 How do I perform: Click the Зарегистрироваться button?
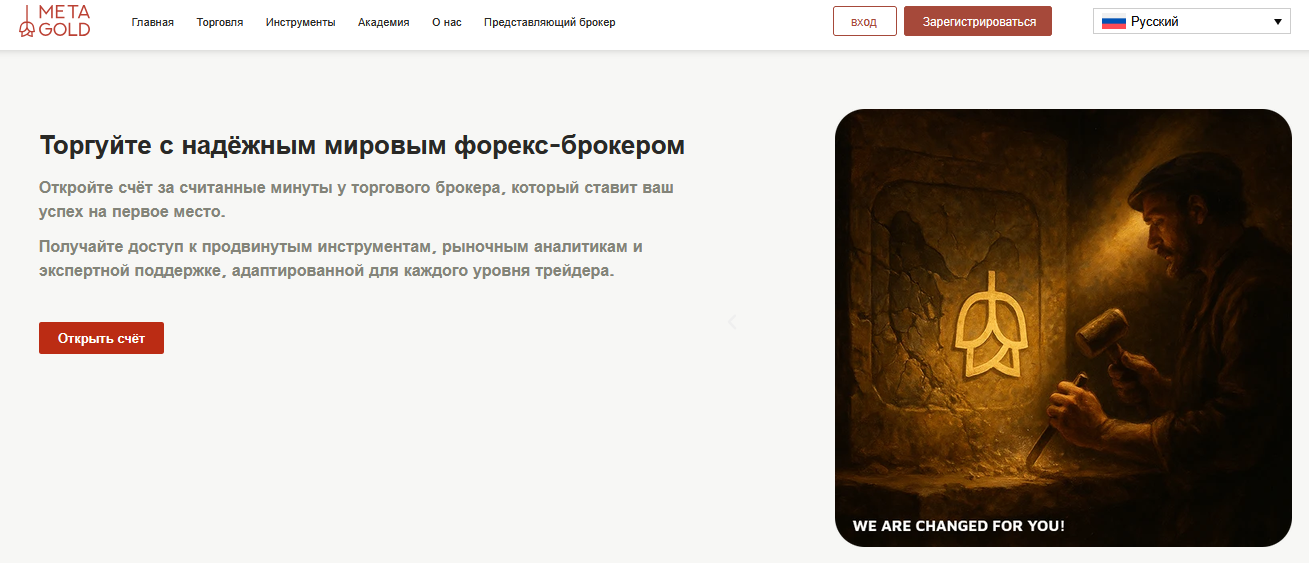pos(978,21)
